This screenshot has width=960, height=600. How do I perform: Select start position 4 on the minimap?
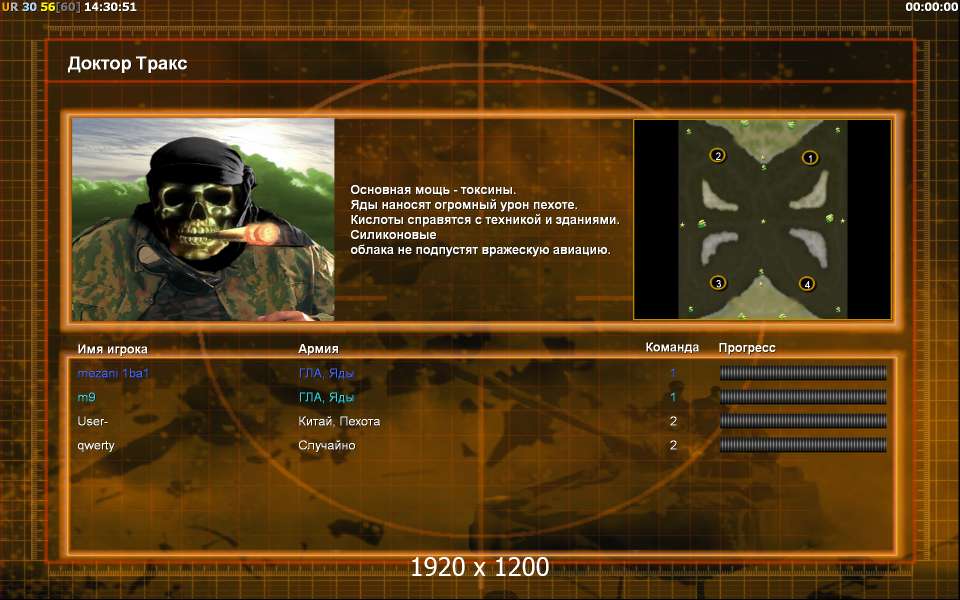click(x=807, y=284)
